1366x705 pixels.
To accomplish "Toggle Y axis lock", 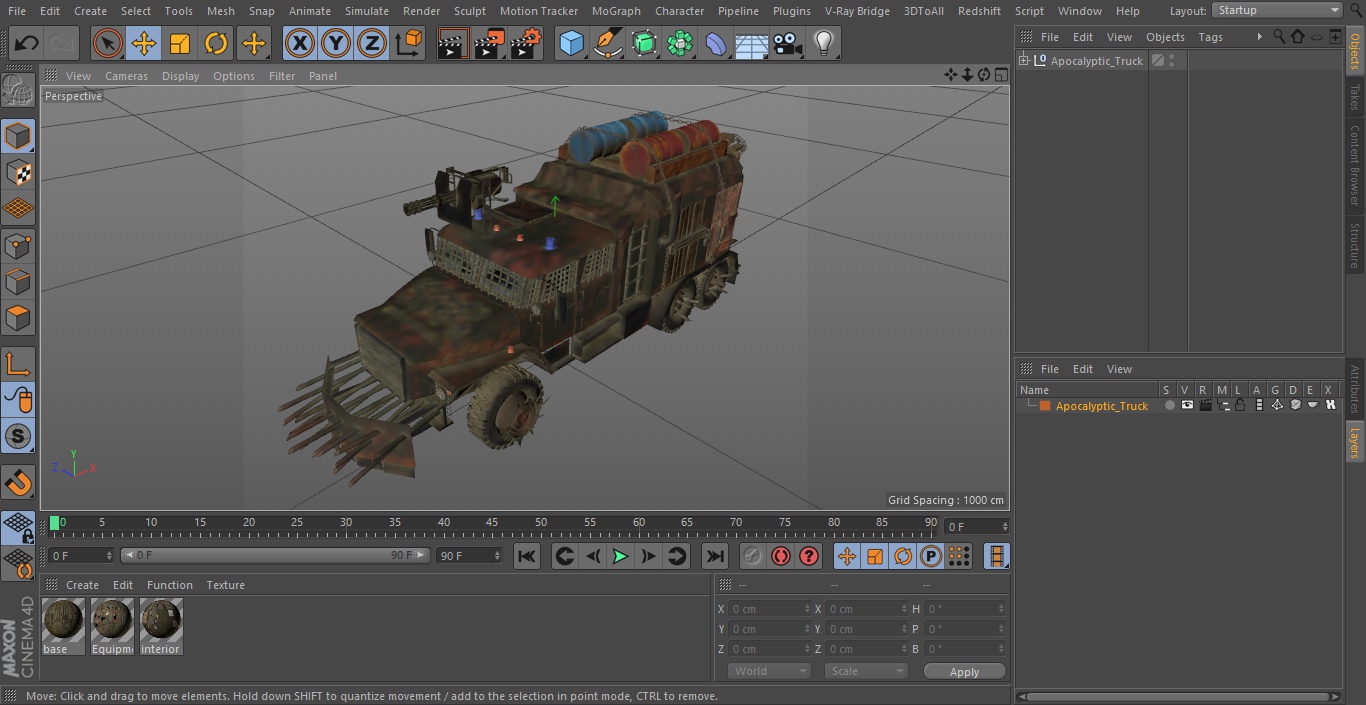I will 336,44.
